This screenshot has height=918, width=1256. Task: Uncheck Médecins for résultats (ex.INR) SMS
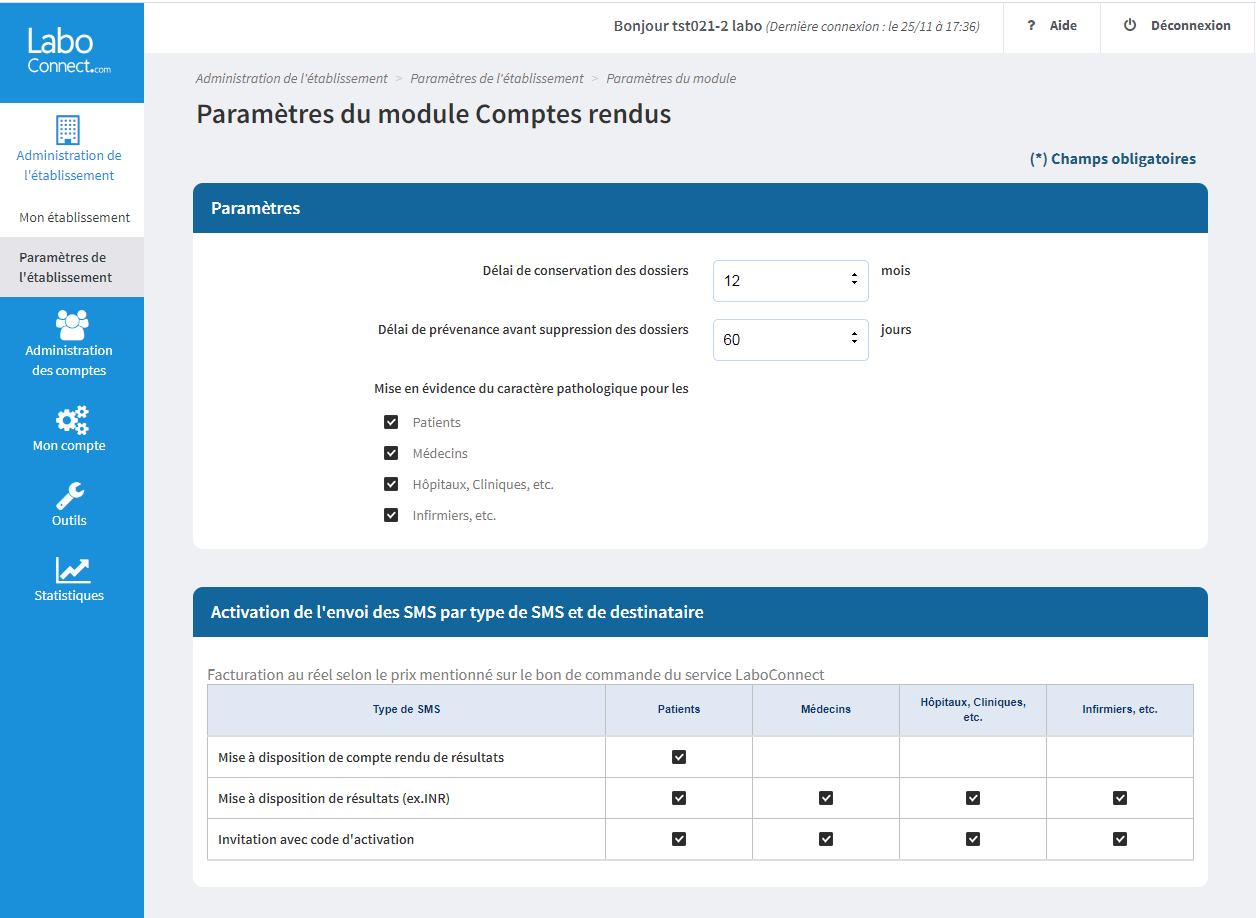coord(826,798)
